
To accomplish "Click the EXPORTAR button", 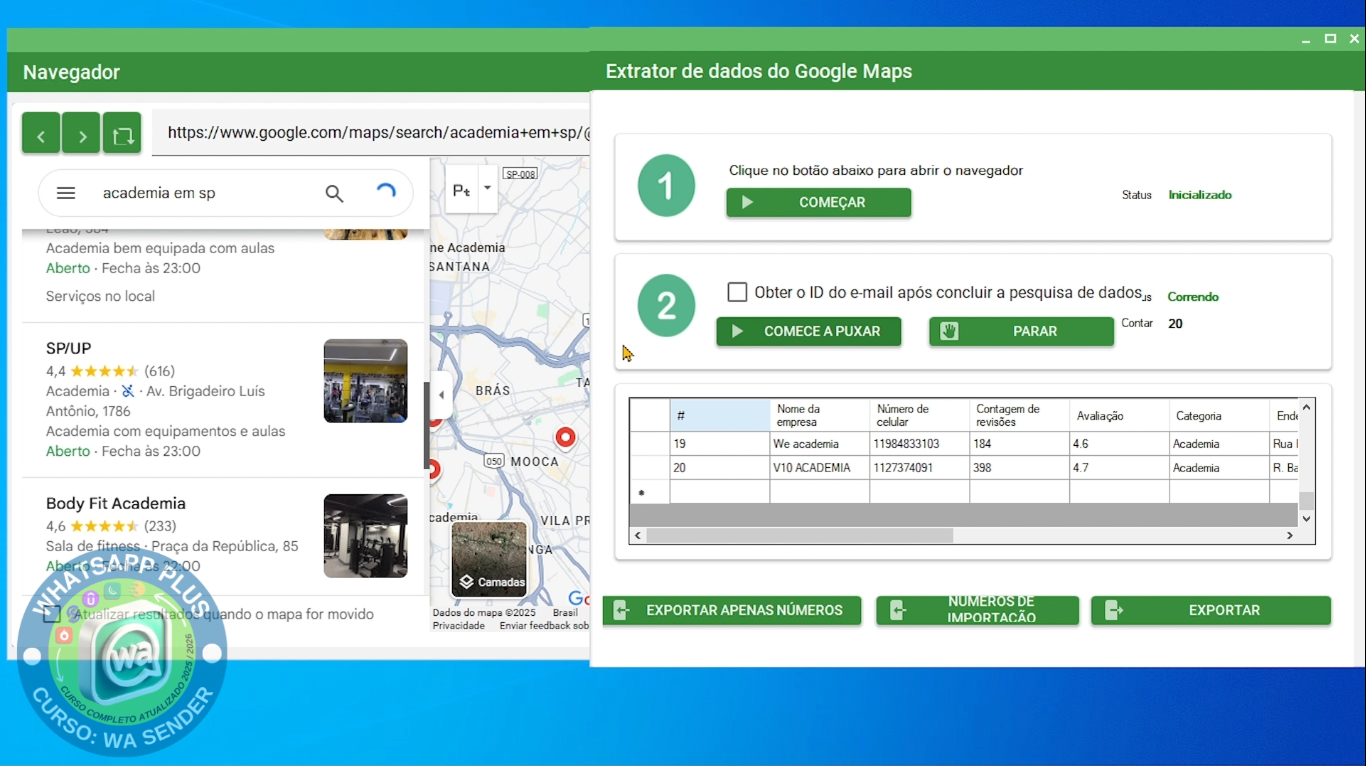I will pos(1211,610).
